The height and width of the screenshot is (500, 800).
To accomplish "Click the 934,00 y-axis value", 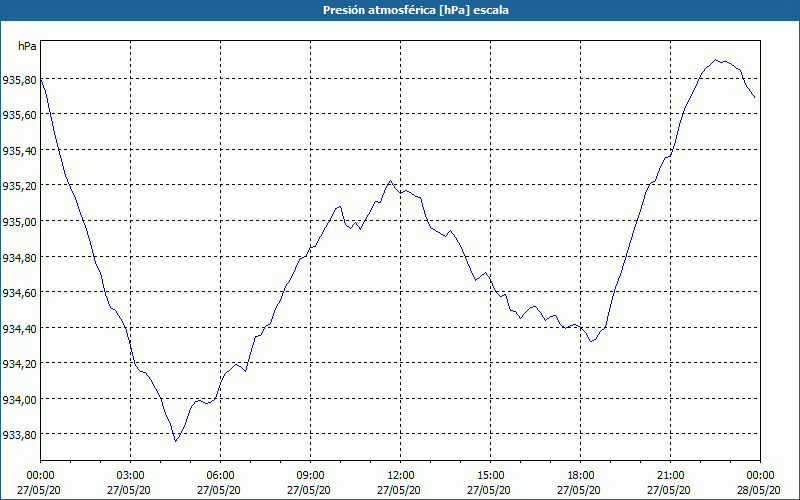I will click(x=19, y=399).
